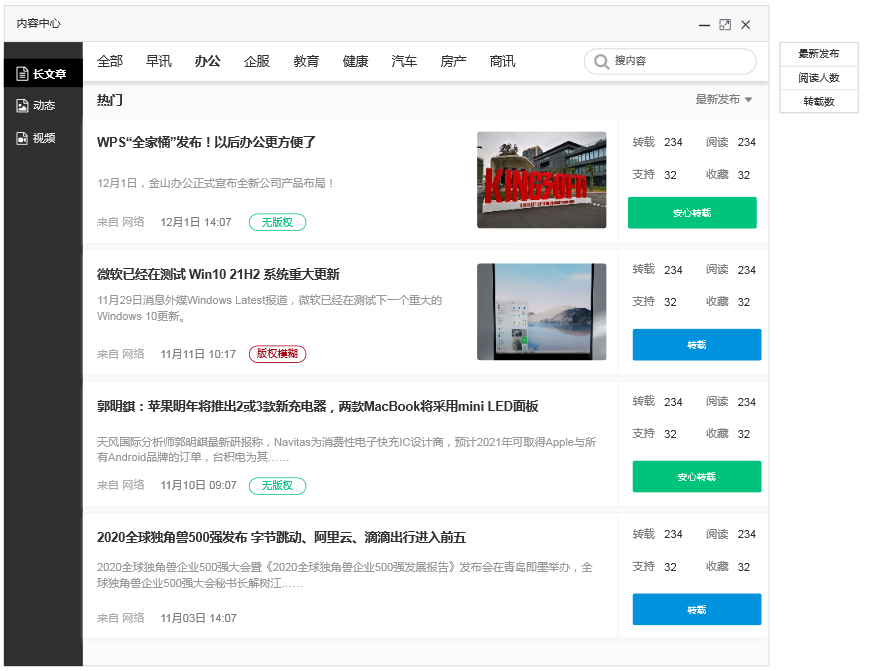This screenshot has height=671, width=872.
Task: Select 阅读人数 sort option
Action: (x=819, y=78)
